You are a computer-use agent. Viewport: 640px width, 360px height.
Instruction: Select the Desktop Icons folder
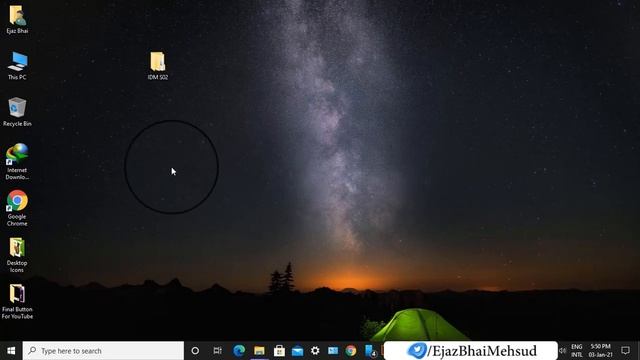click(17, 255)
